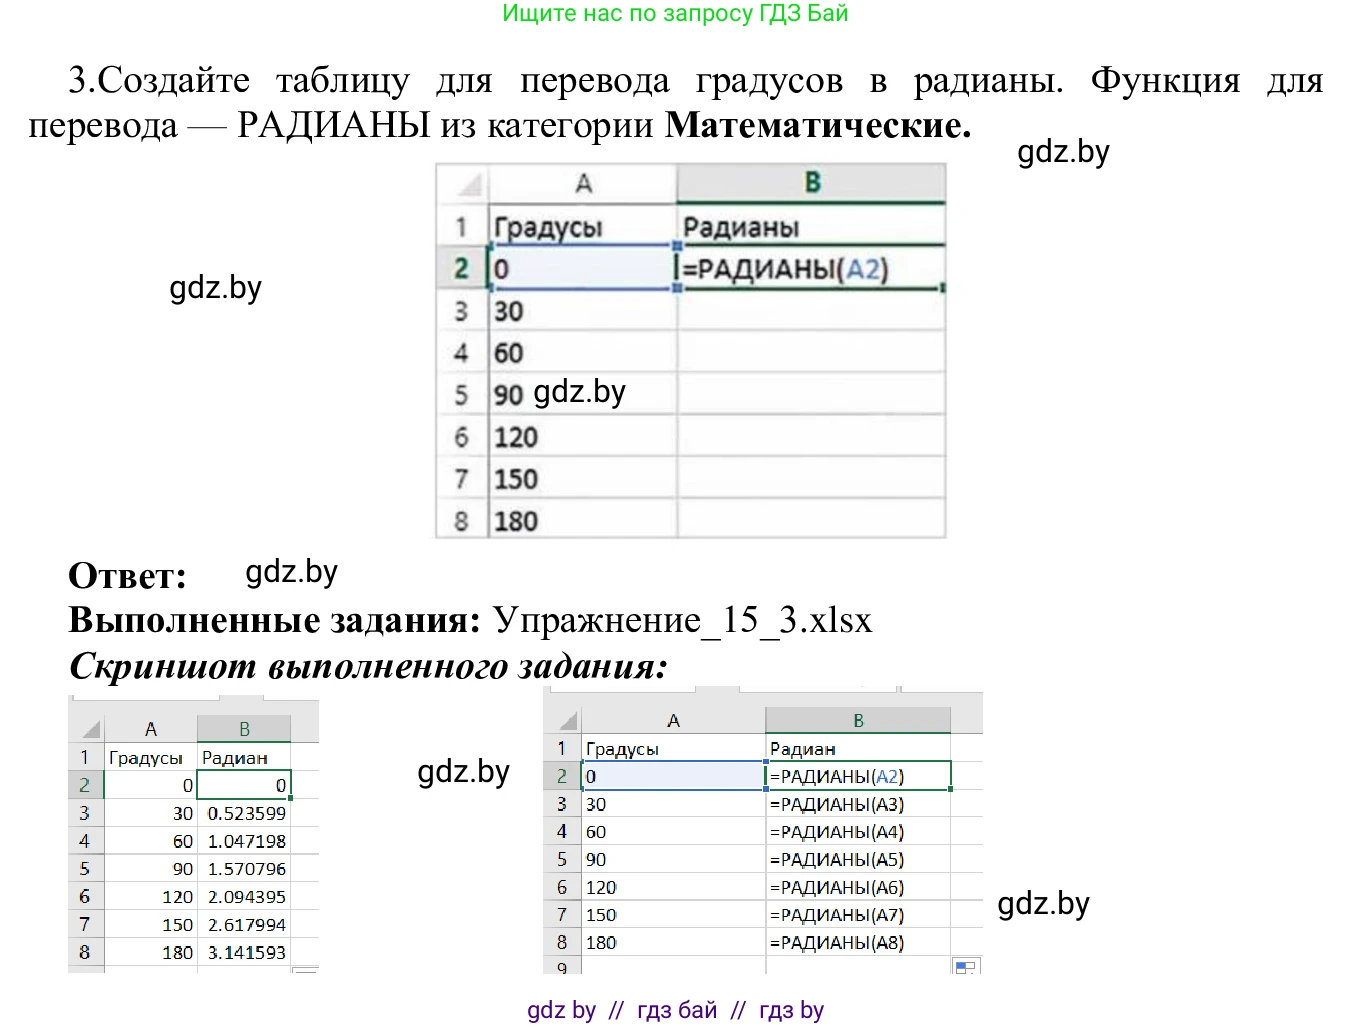
Task: Click the gdz.by watermark near the left margin
Action: (x=216, y=288)
